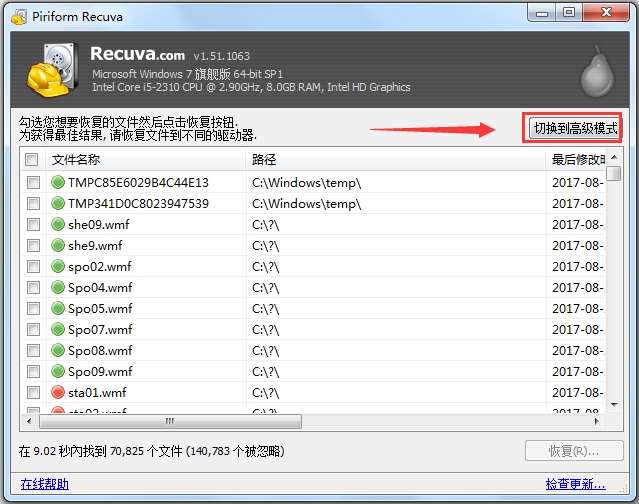Screen dimensions: 639x504
Task: Enable the Spo08.wmf checkbox
Action: [x=33, y=350]
